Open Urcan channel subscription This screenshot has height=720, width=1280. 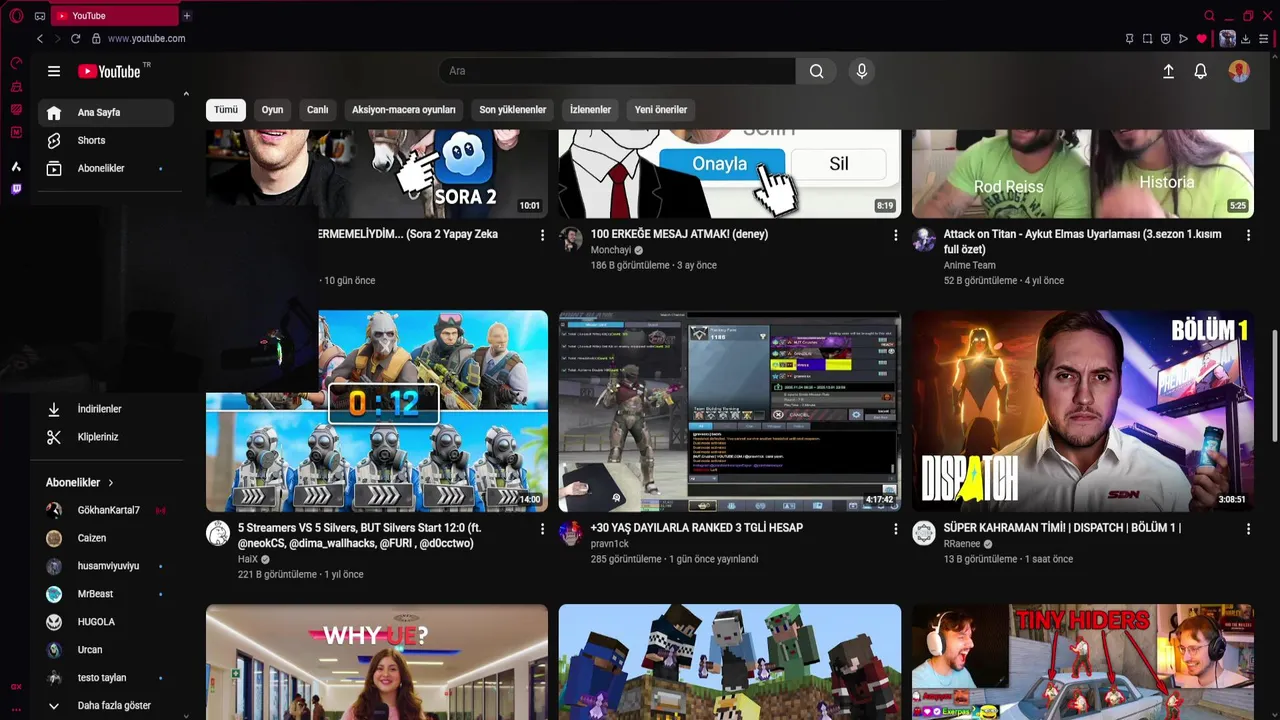point(106,650)
